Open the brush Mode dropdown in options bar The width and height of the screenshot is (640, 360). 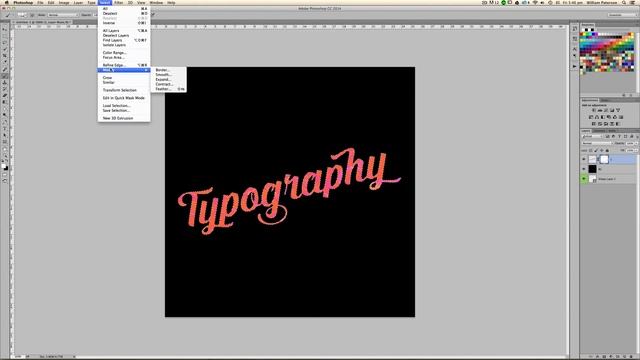(x=62, y=15)
